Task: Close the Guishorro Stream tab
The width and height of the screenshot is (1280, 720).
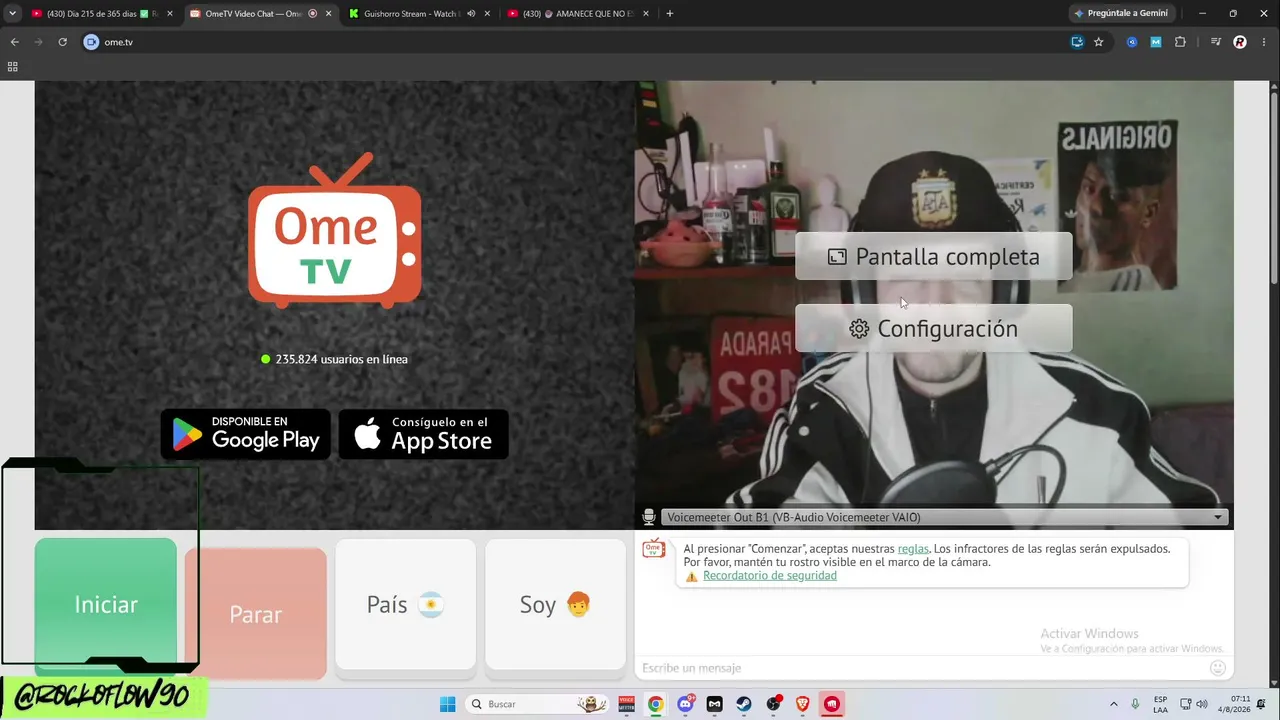Action: 487,14
